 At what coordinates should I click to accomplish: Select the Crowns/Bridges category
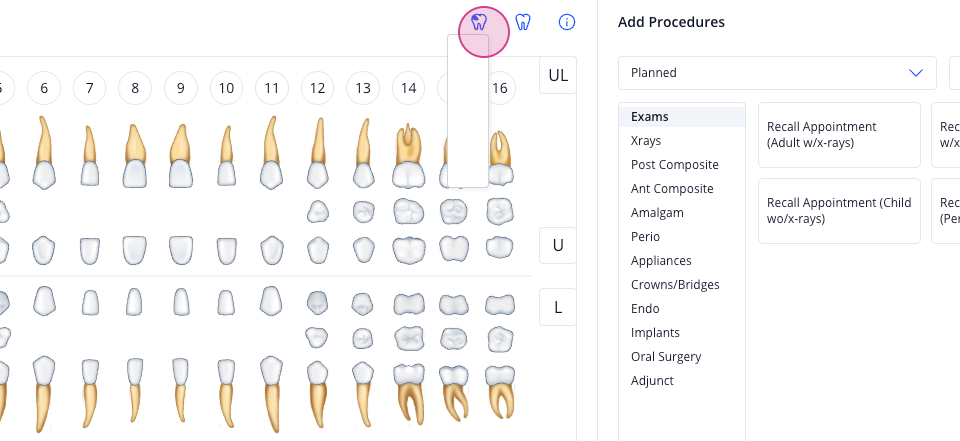(675, 285)
